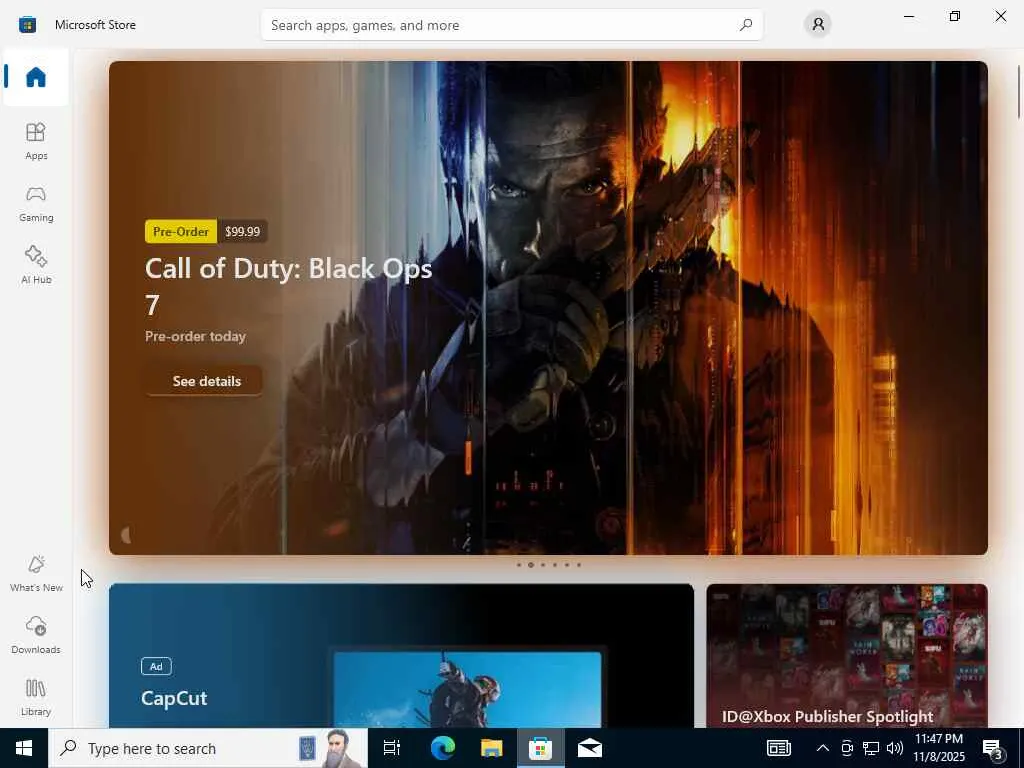Click inside the Search apps, games field
The height and width of the screenshot is (768, 1024).
(x=511, y=25)
